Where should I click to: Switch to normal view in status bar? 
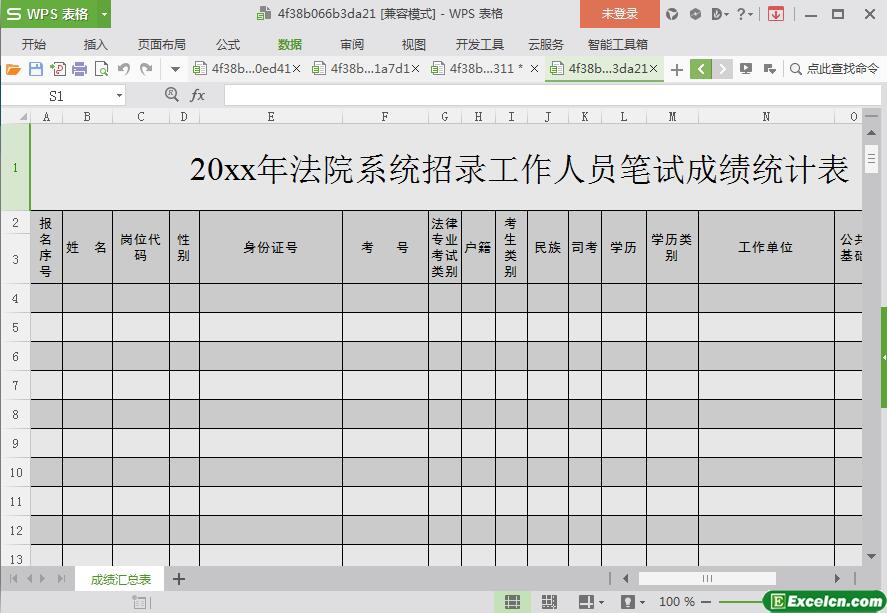coord(512,602)
